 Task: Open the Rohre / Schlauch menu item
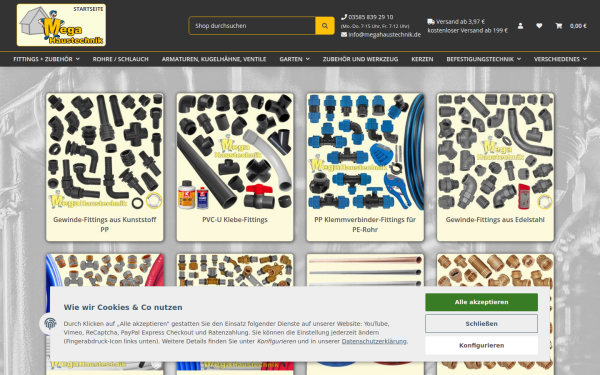pyautogui.click(x=121, y=59)
